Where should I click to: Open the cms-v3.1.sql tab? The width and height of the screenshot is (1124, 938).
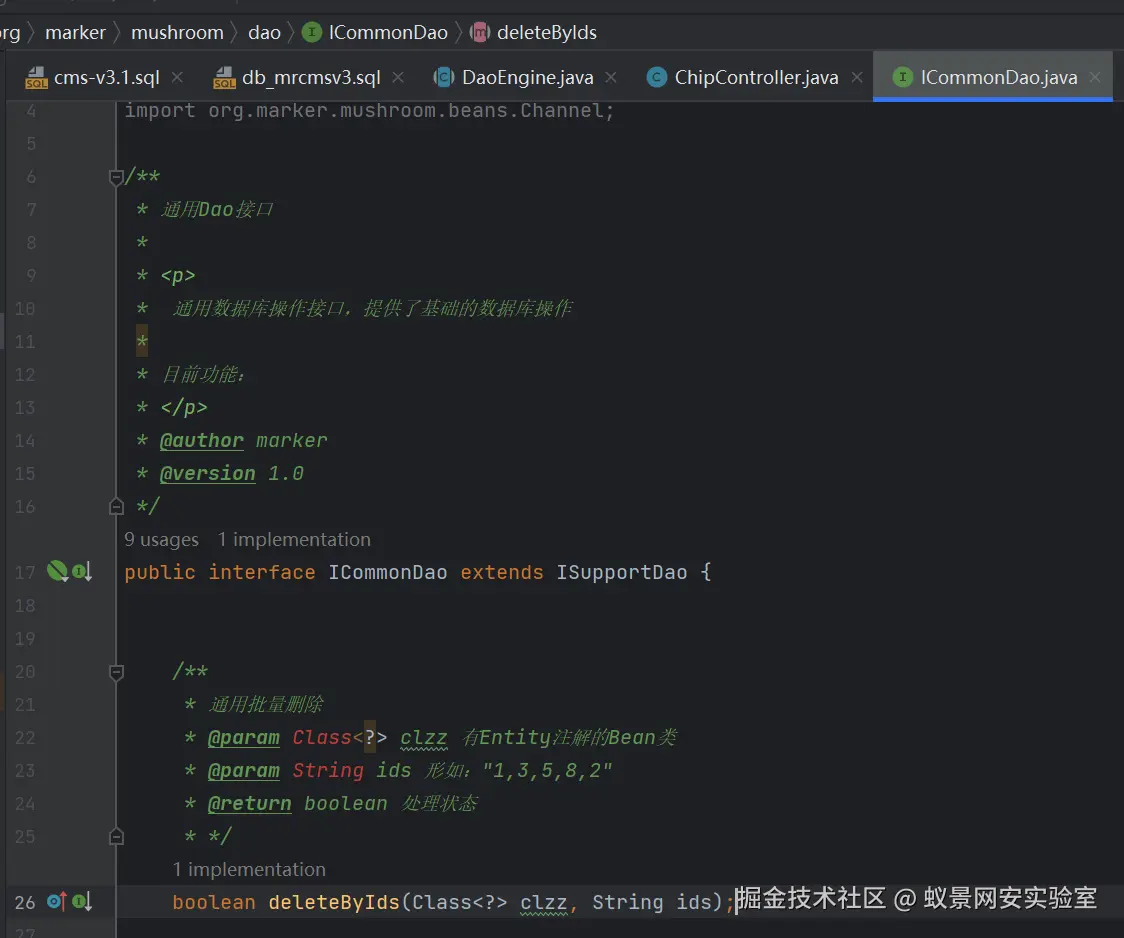click(x=106, y=77)
